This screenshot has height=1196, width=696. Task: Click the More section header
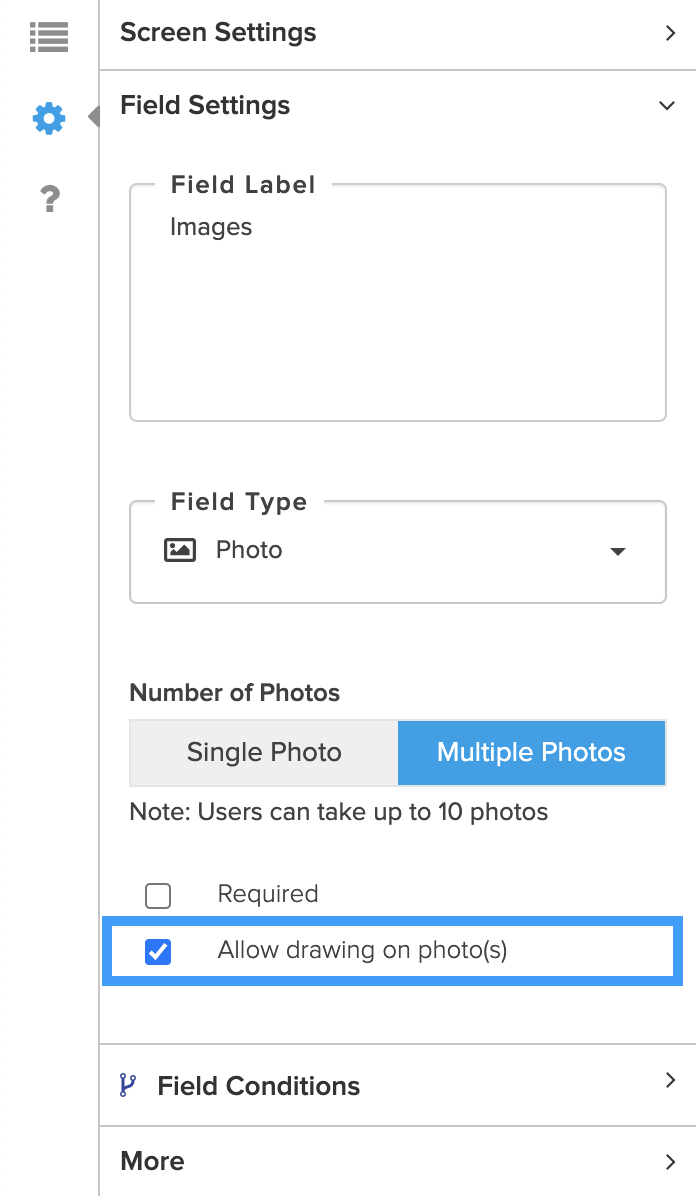pyautogui.click(x=152, y=1161)
